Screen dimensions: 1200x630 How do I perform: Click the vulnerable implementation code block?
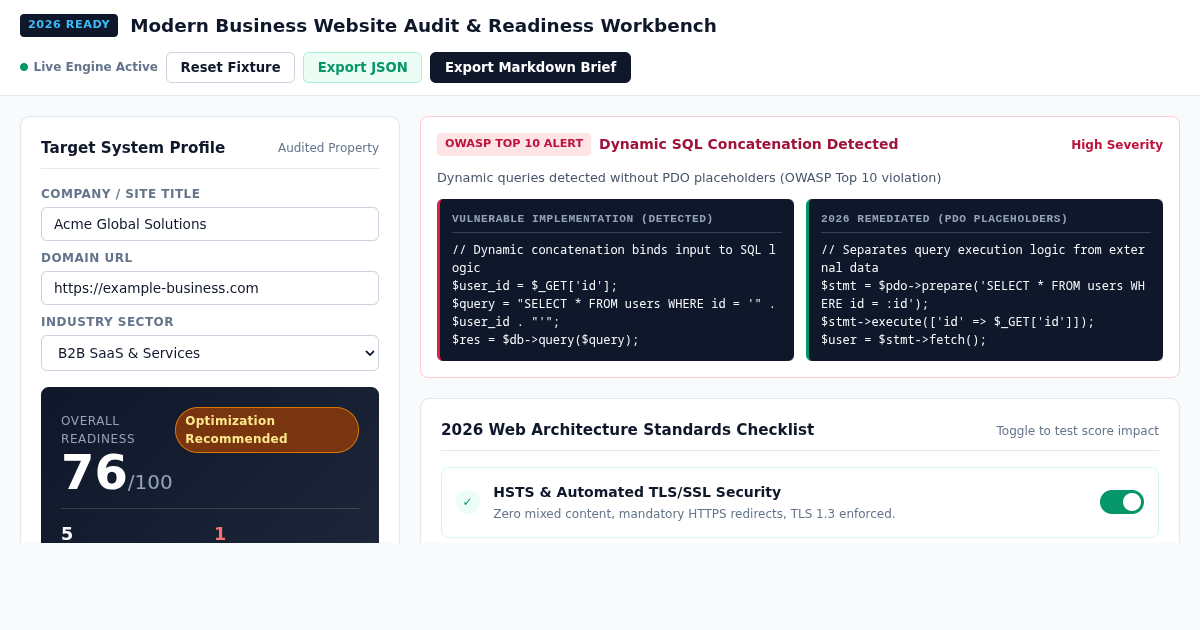[616, 280]
